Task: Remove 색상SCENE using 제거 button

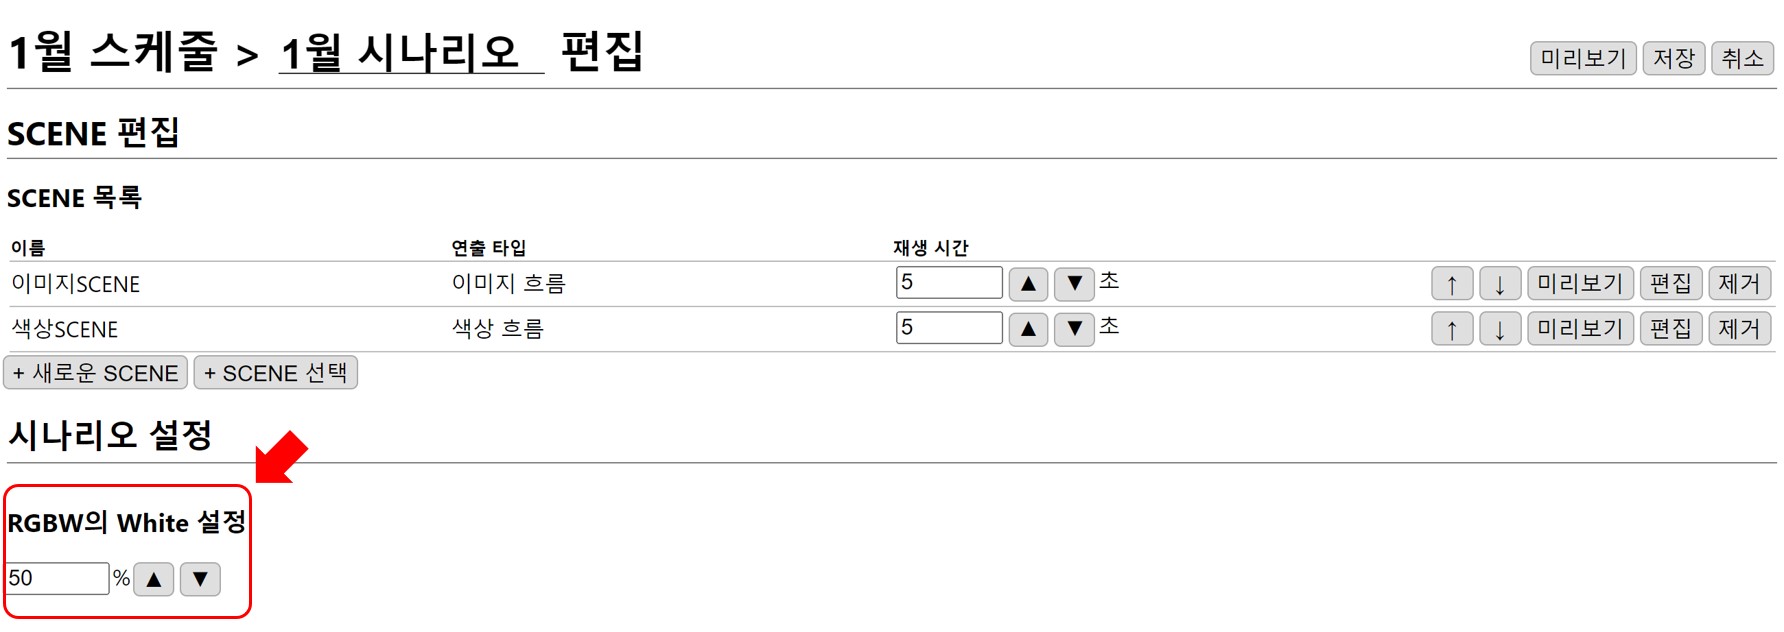Action: [x=1739, y=329]
